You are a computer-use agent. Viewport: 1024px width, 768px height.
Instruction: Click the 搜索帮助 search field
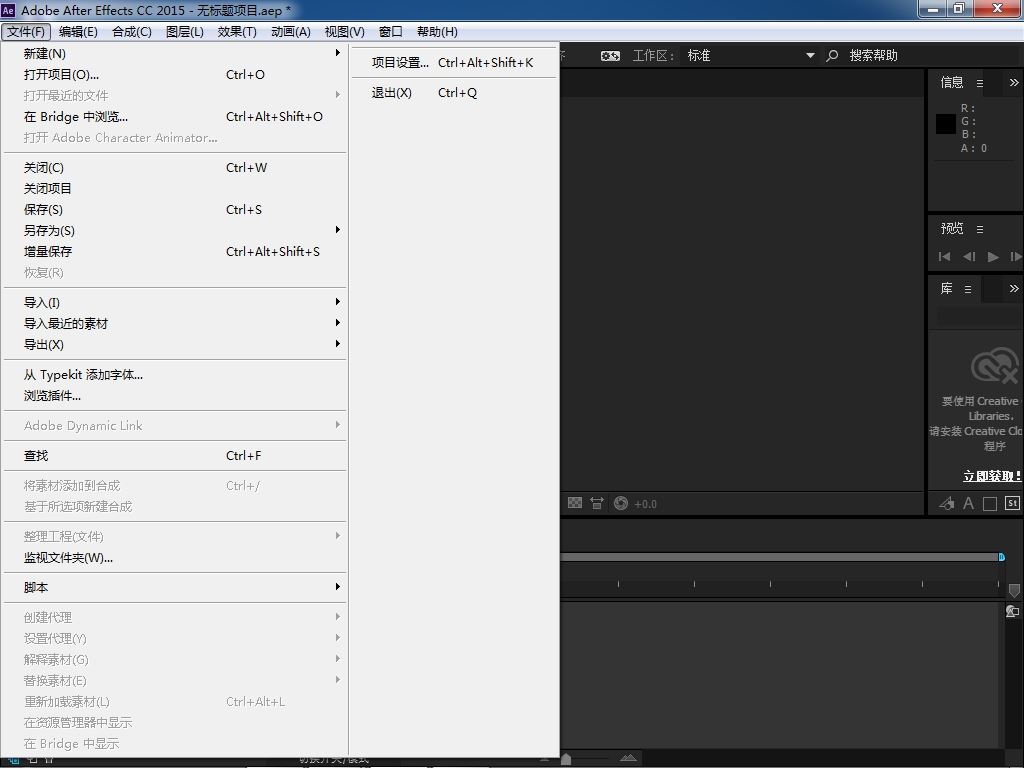(873, 56)
